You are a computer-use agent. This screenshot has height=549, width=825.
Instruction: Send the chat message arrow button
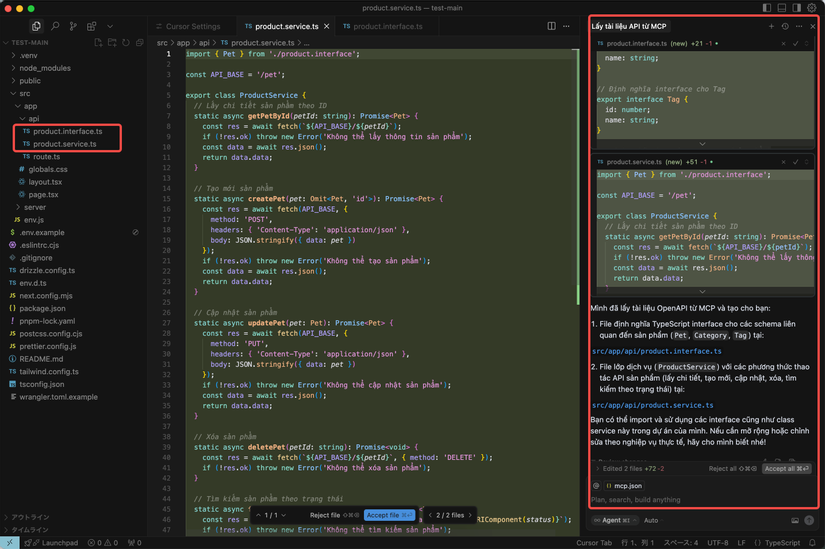(x=809, y=520)
